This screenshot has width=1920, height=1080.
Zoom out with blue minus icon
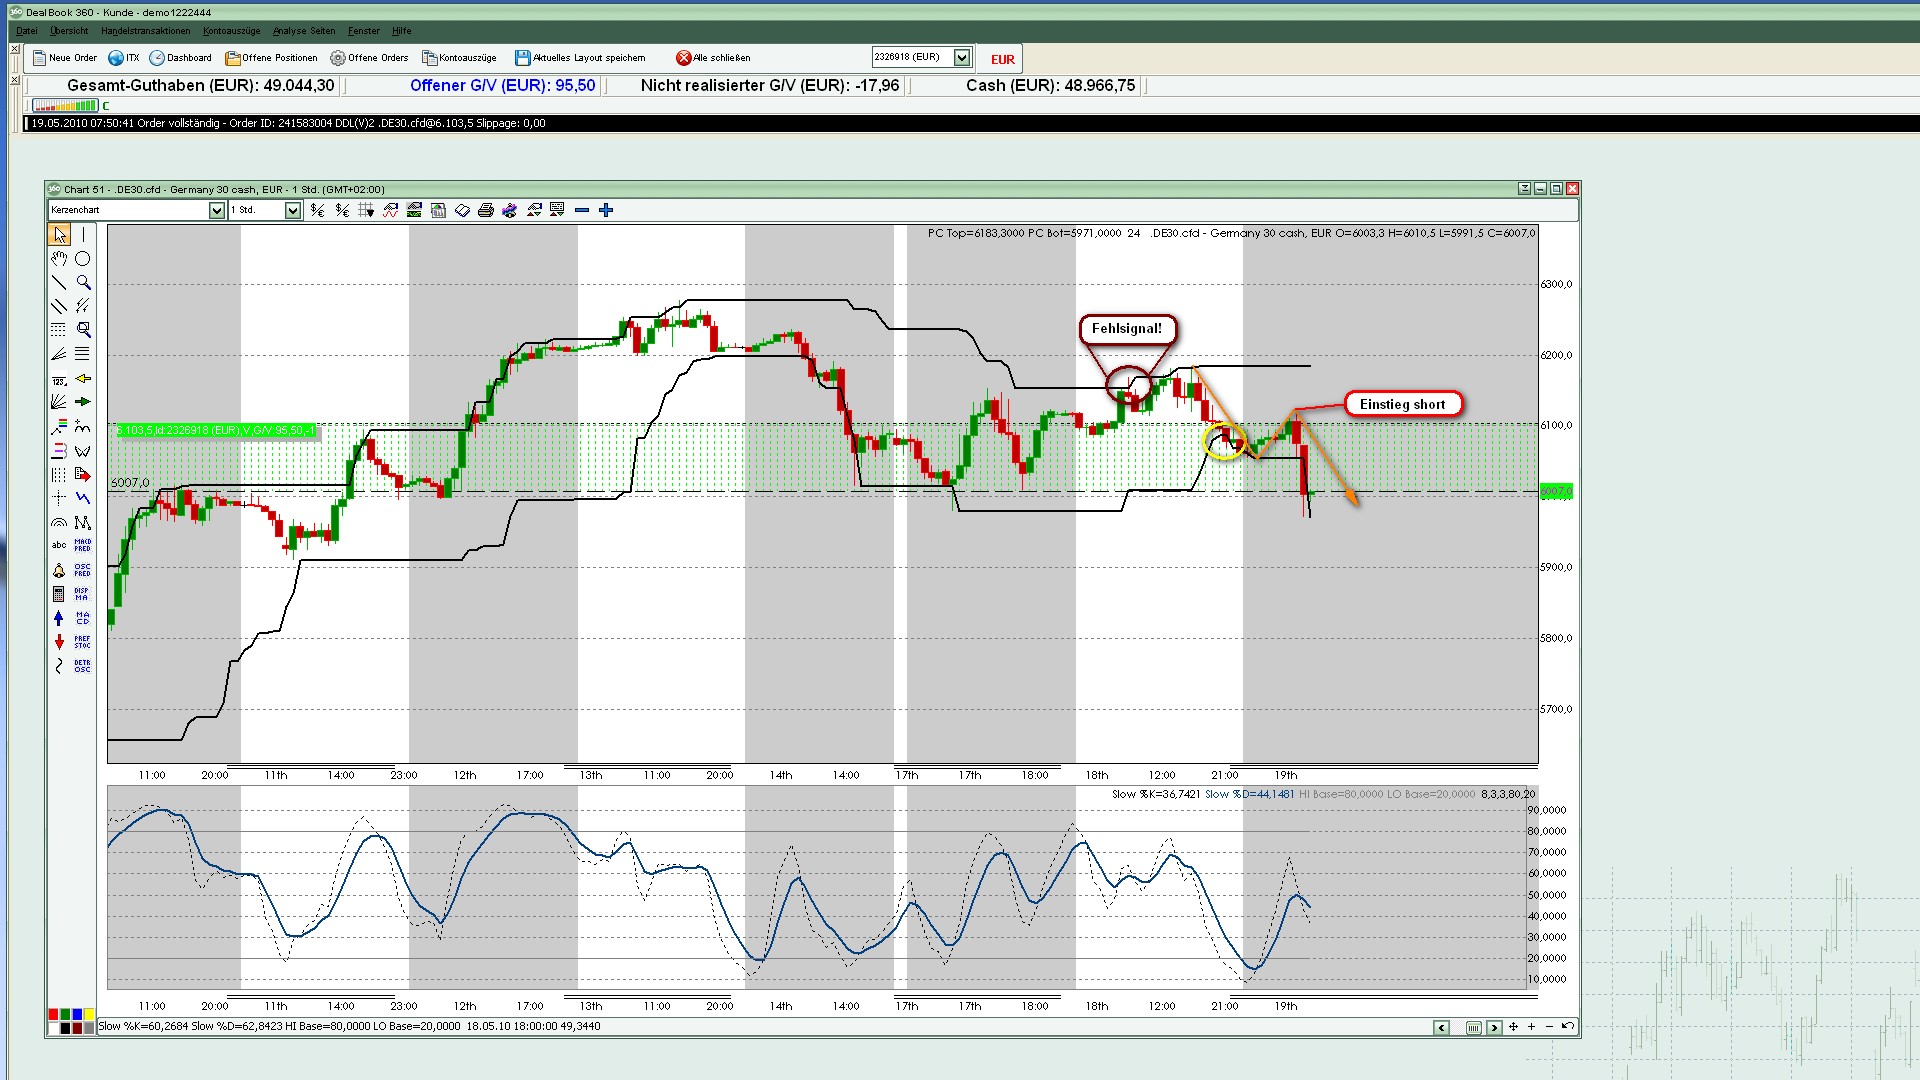coord(582,210)
